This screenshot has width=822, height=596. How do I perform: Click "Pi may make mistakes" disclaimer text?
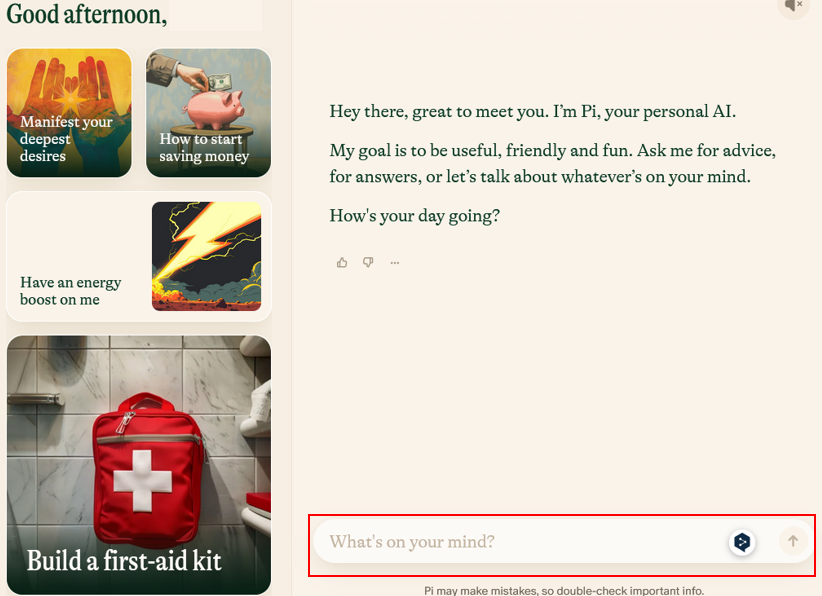coord(564,591)
